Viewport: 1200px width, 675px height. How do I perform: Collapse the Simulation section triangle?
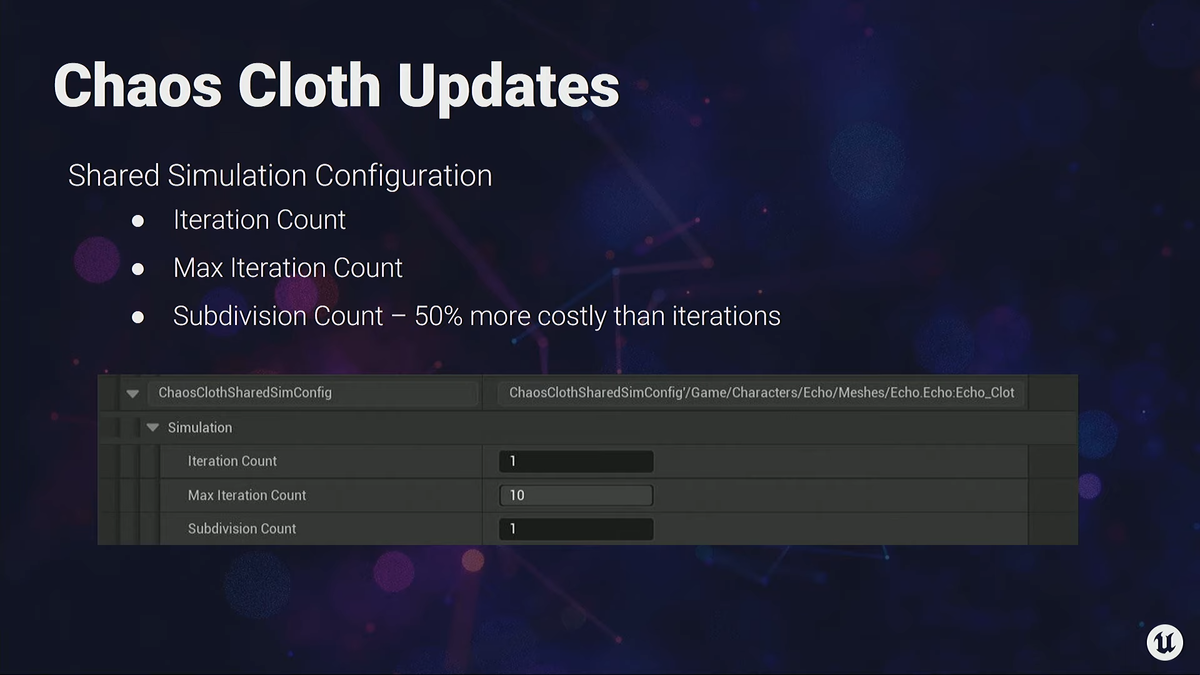coord(153,427)
